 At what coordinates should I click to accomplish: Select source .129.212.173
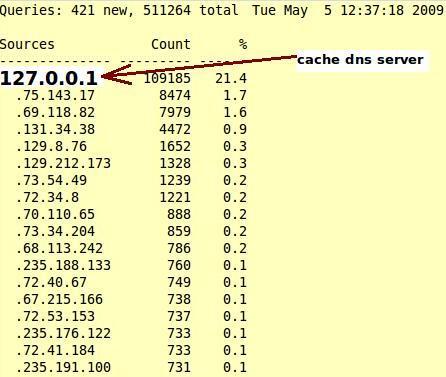63,164
